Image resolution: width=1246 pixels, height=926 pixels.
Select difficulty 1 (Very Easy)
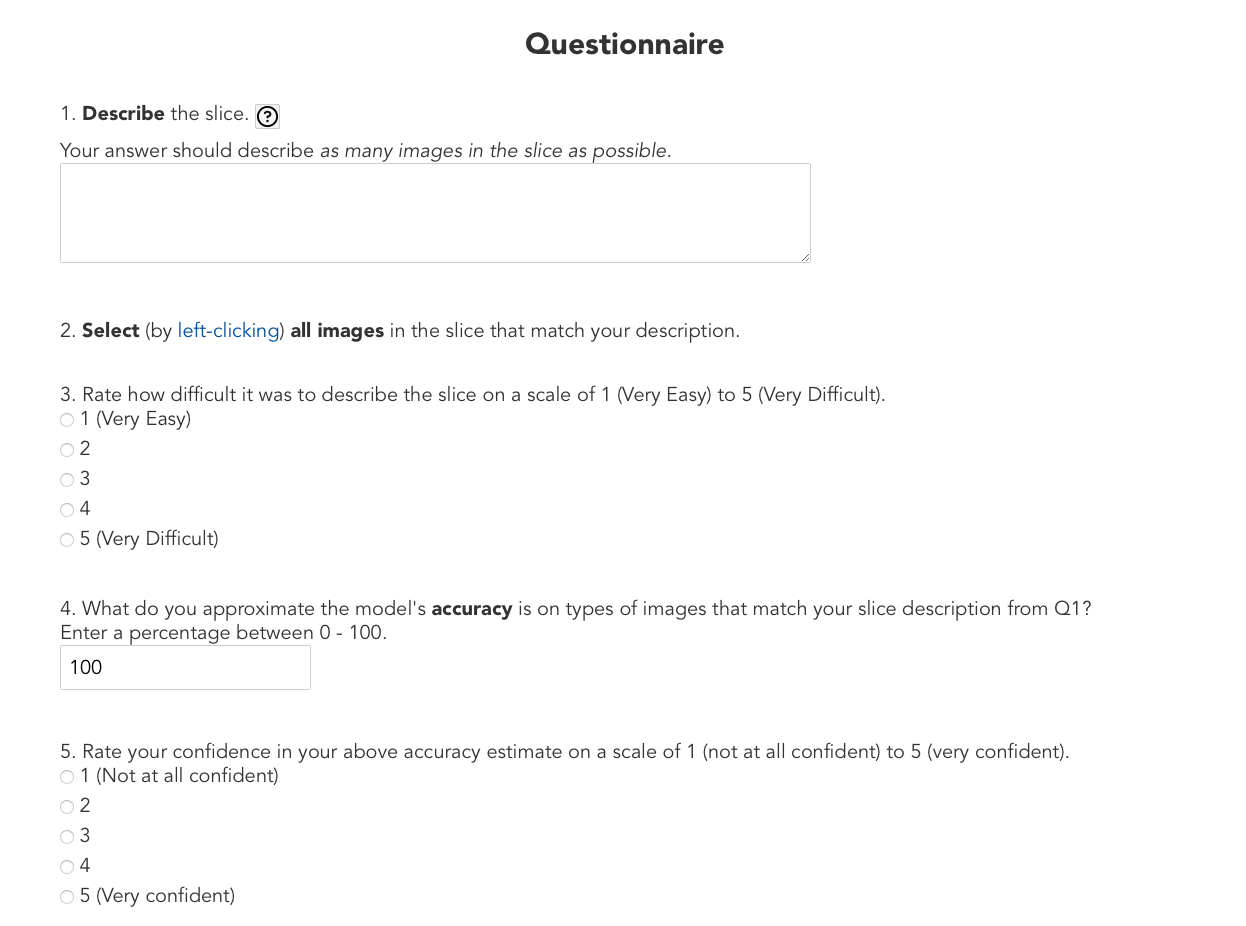67,420
